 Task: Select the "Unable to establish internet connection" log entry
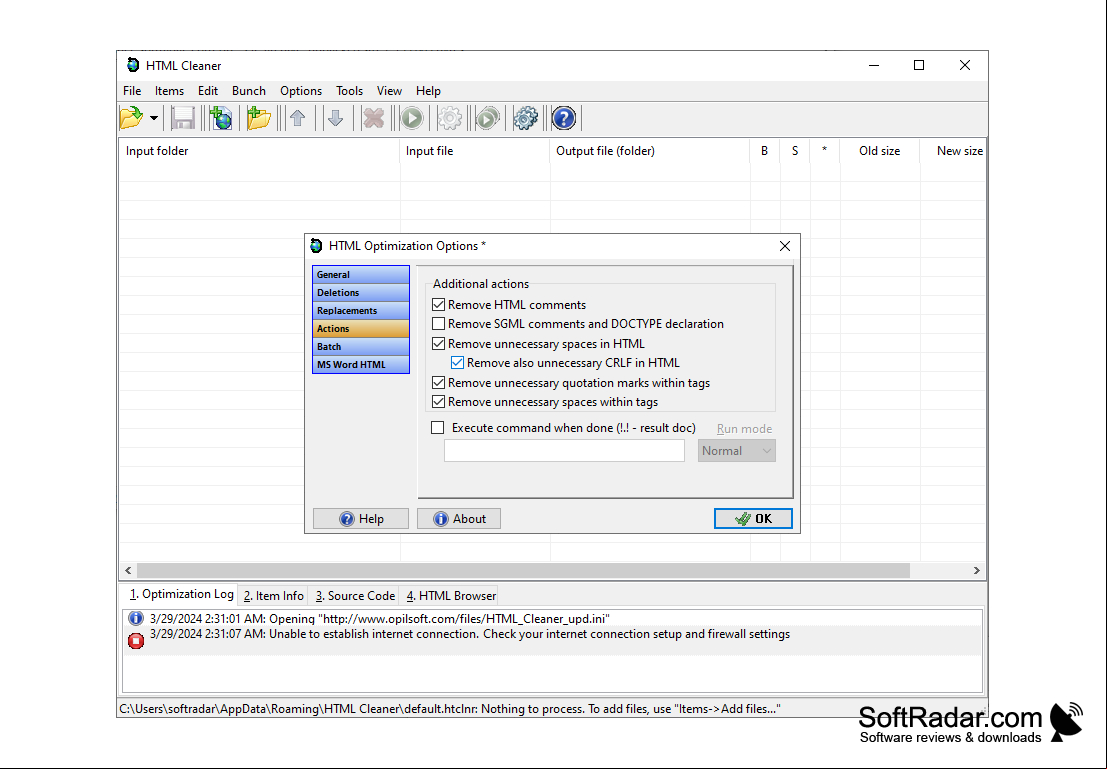coord(553,640)
